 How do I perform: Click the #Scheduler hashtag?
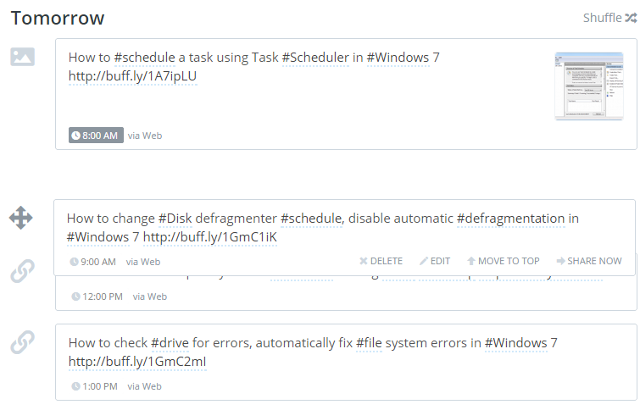314,58
